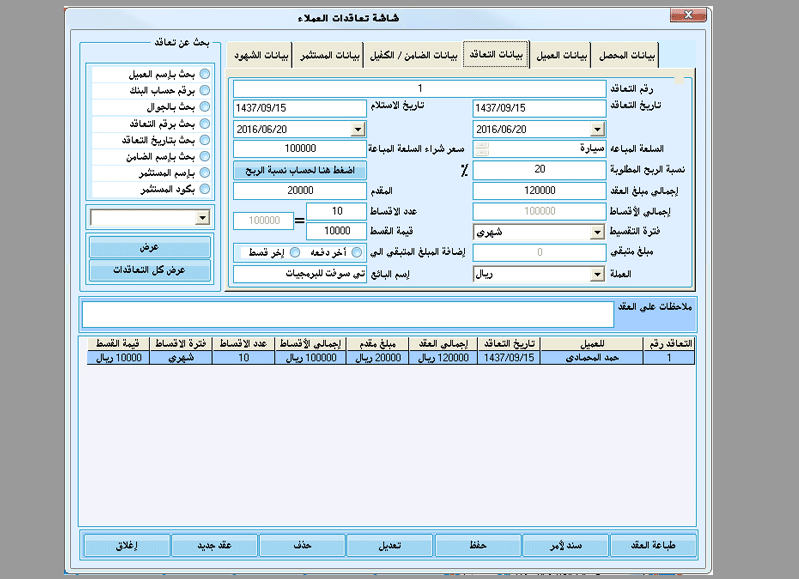Screen dimensions: 799x579
Task: Click إغلاق close button at bottom
Action: (127, 545)
